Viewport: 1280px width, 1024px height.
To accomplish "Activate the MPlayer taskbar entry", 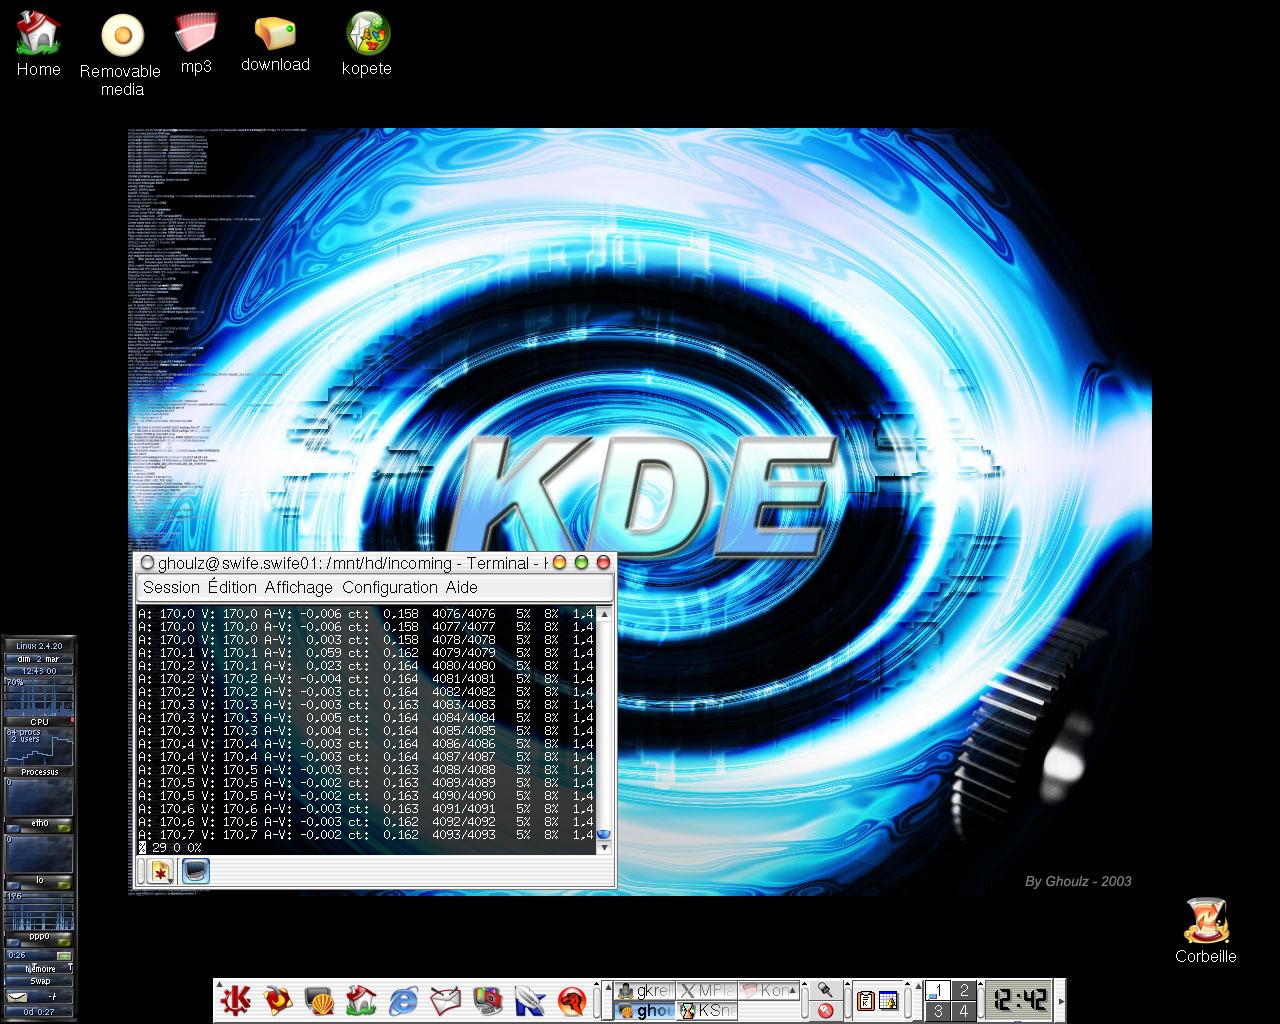I will click(707, 990).
